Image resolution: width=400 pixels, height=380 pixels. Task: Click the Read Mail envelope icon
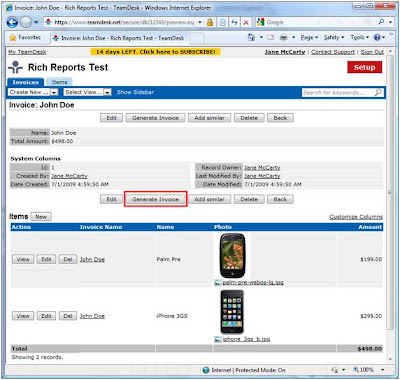pyautogui.click(x=270, y=37)
